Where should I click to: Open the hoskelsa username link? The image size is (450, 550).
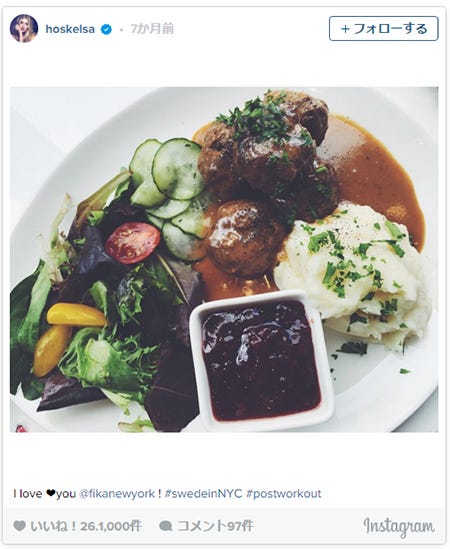click(x=70, y=29)
